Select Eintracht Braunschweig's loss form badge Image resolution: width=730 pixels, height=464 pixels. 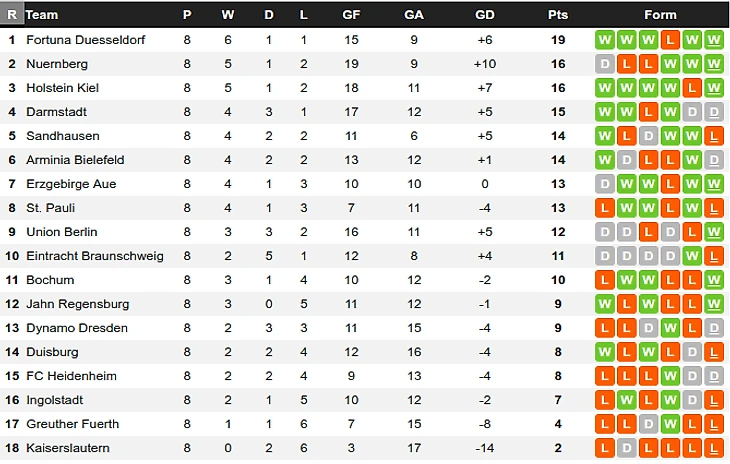tap(714, 256)
